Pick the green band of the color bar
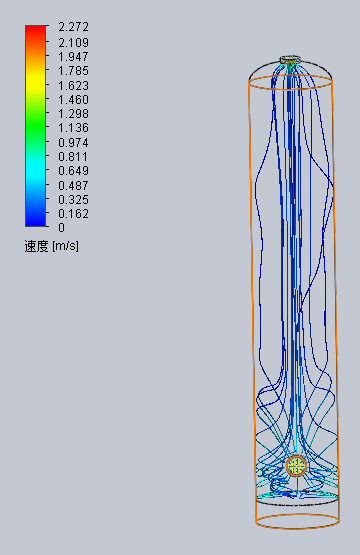This screenshot has width=360, height=555. click(35, 124)
